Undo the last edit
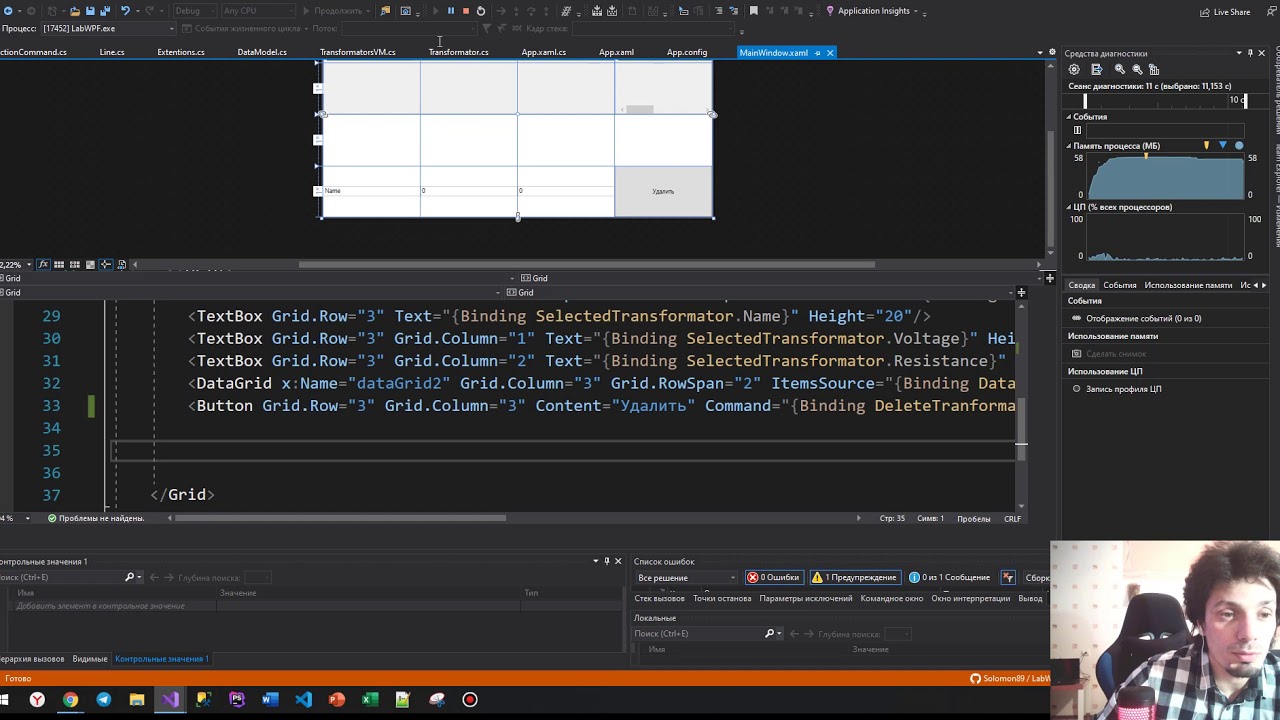1280x720 pixels. [x=125, y=11]
